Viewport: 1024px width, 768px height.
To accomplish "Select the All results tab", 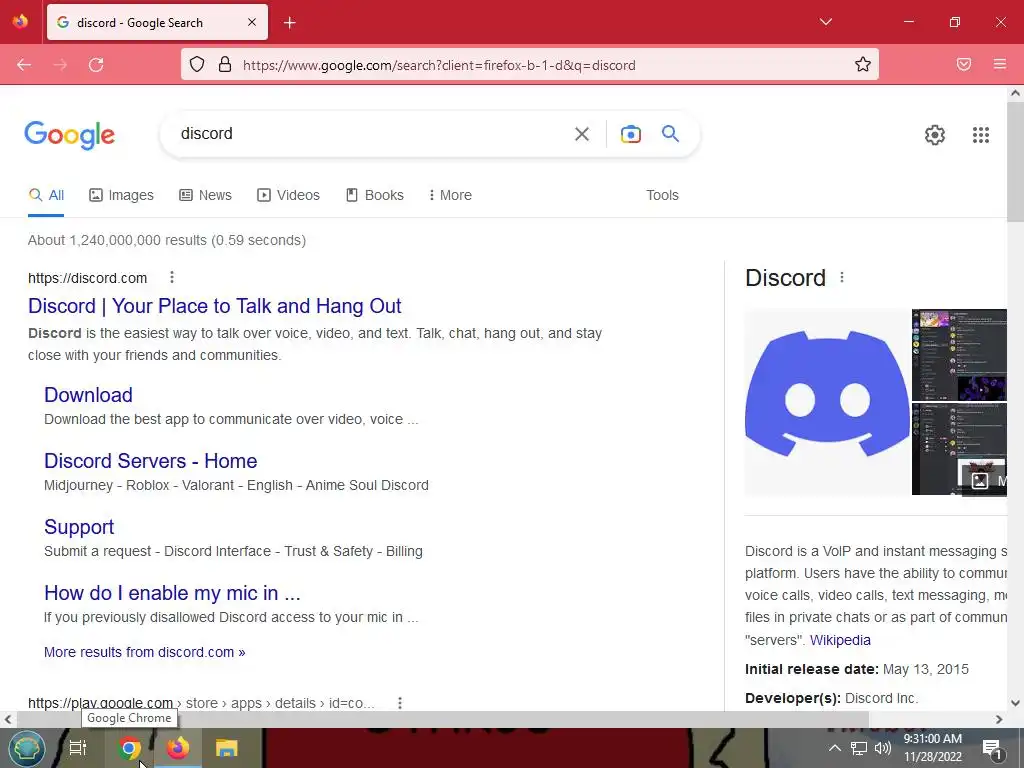I will tap(46, 195).
